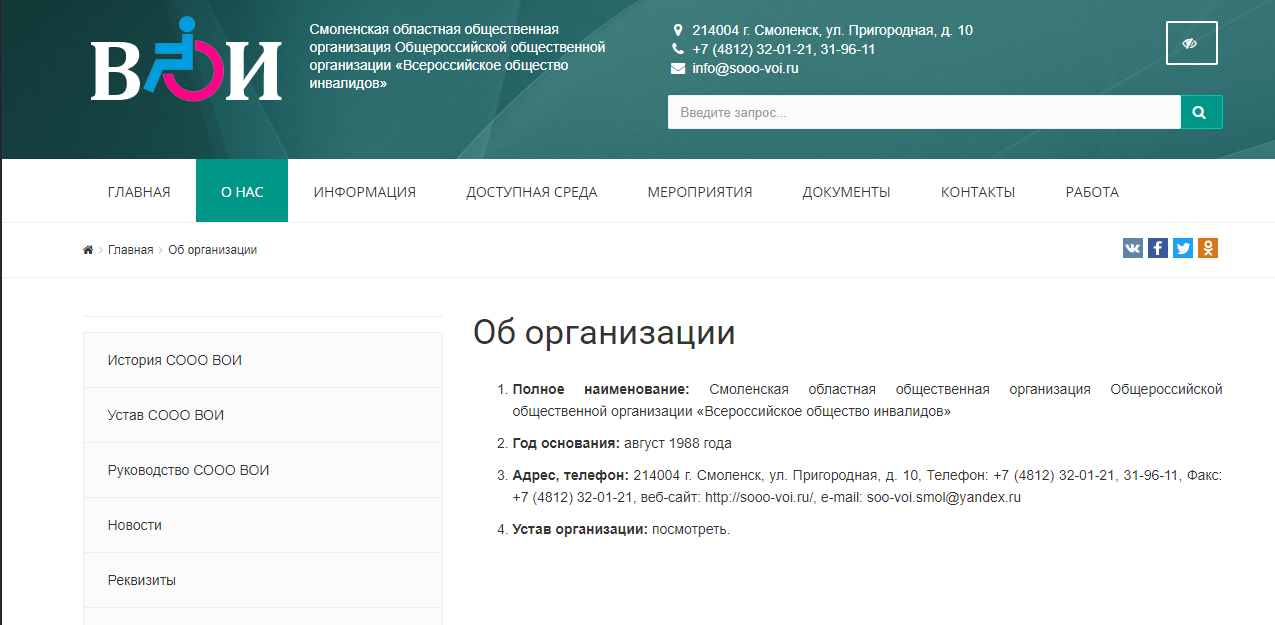This screenshot has height=625, width=1275.
Task: Click the 'Полное наименование:' label
Action: (601, 389)
